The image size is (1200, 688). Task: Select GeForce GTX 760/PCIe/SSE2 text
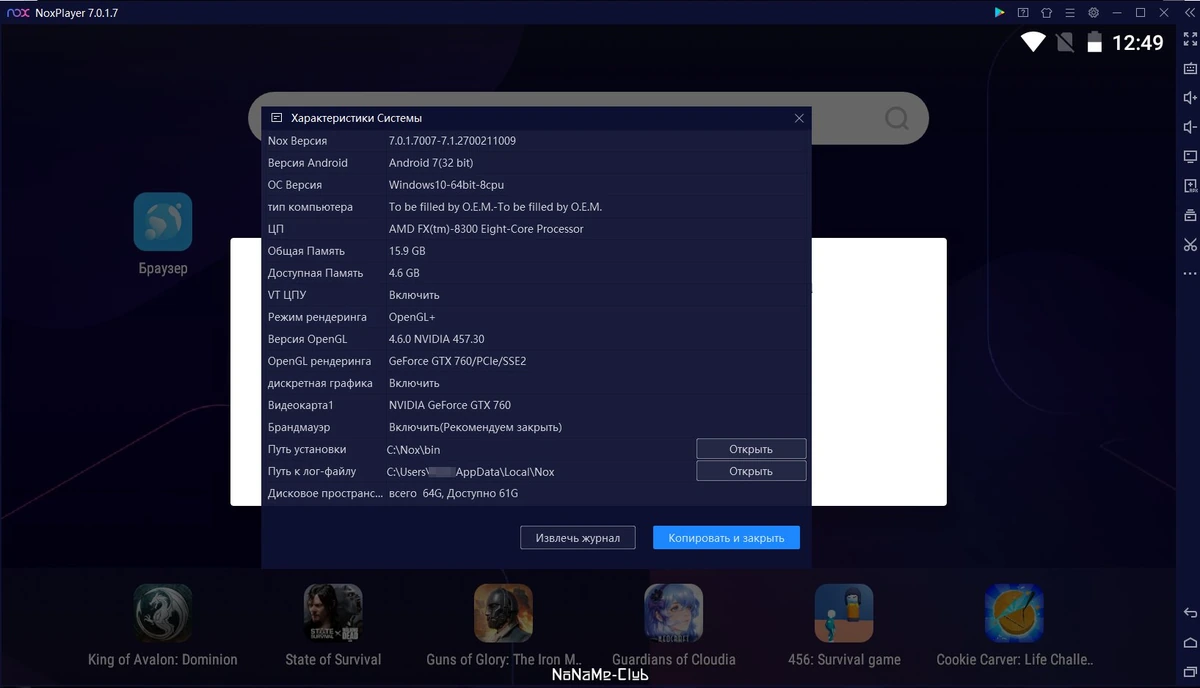pos(457,361)
